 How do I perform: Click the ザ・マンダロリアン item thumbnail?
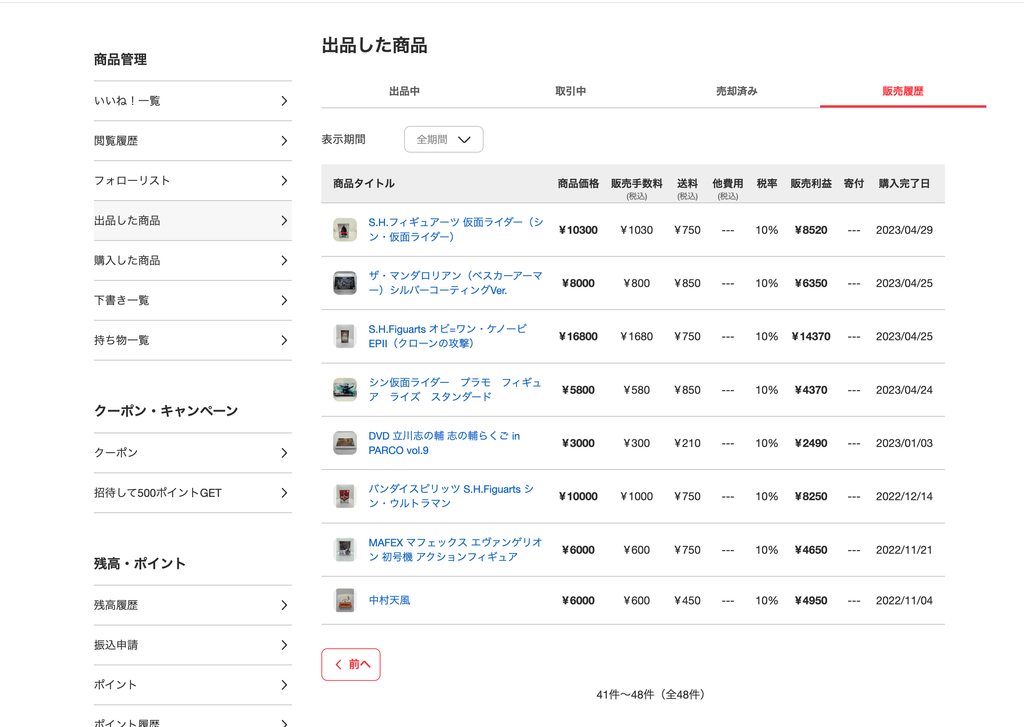point(345,283)
